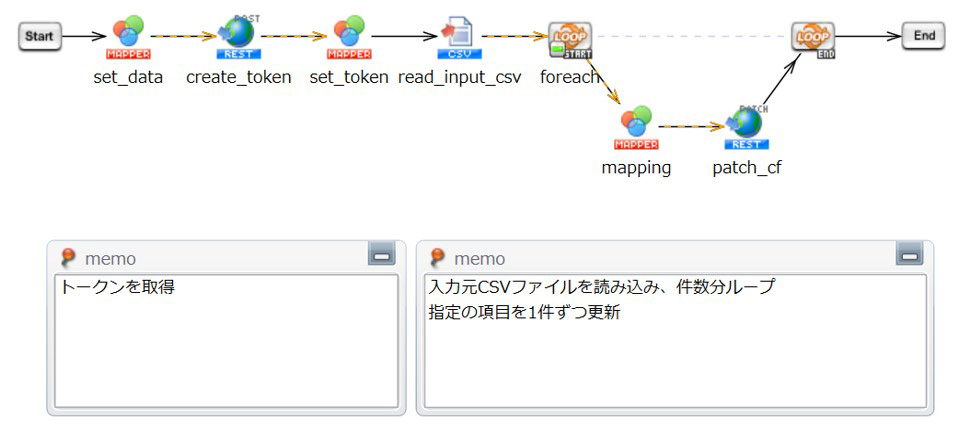
Task: Collapse the left memo with minimize button
Action: click(x=381, y=256)
